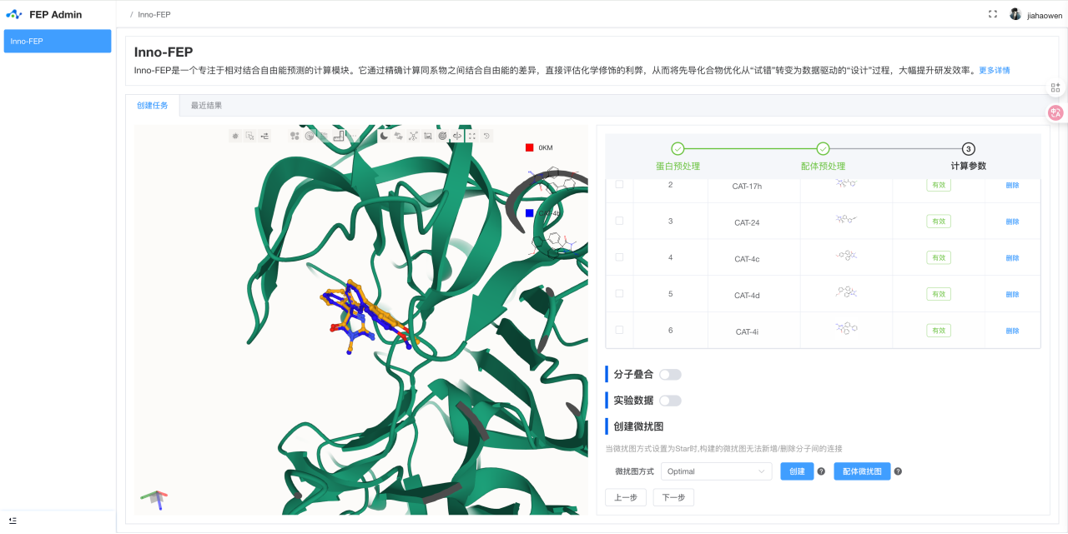Enable the 分子叠合 toggle switch
This screenshot has width=1068, height=534.
(x=669, y=375)
